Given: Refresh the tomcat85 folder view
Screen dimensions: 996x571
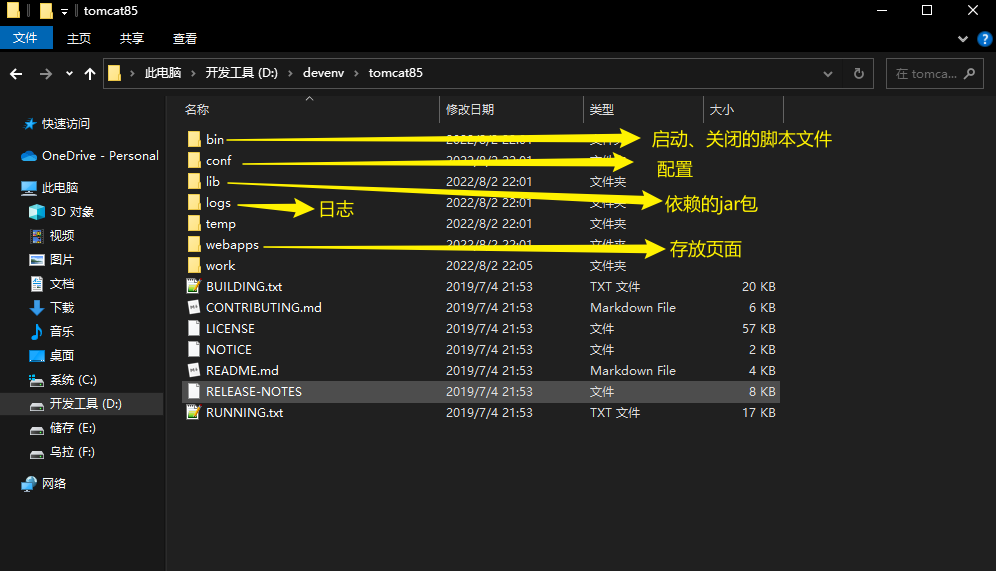Looking at the screenshot, I should point(858,74).
